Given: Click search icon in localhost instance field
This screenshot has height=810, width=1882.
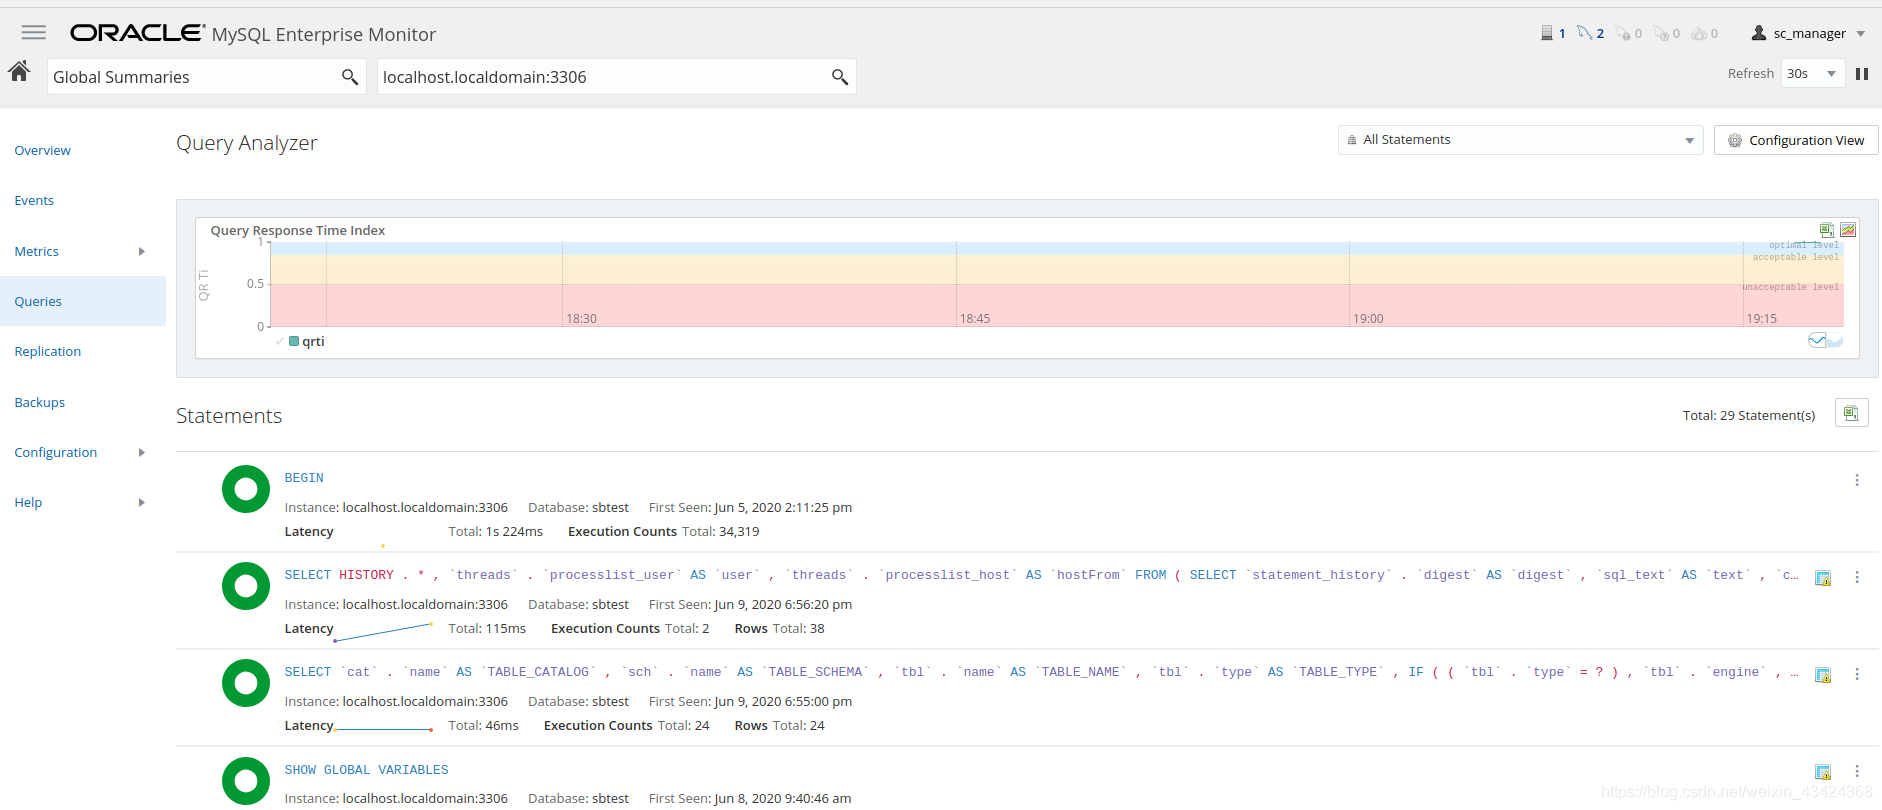Looking at the screenshot, I should coord(840,77).
